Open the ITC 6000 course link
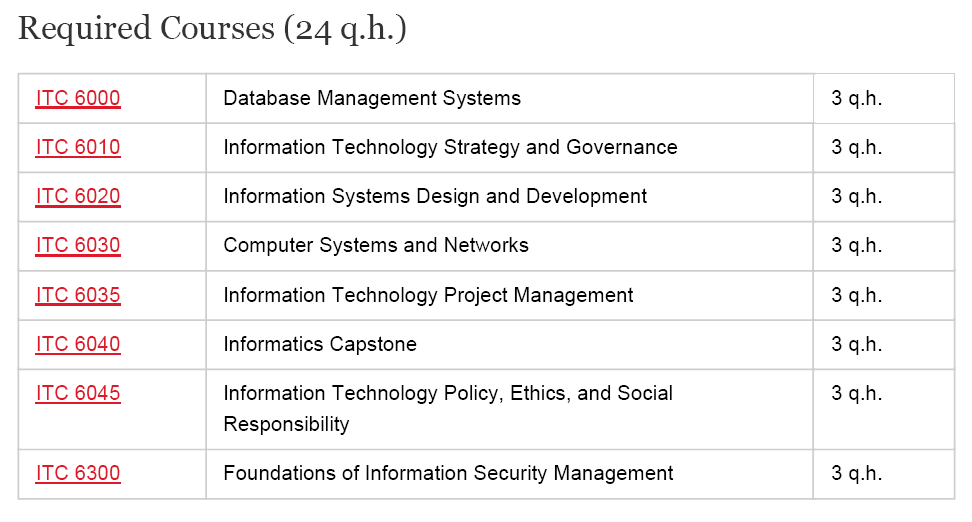 [78, 98]
